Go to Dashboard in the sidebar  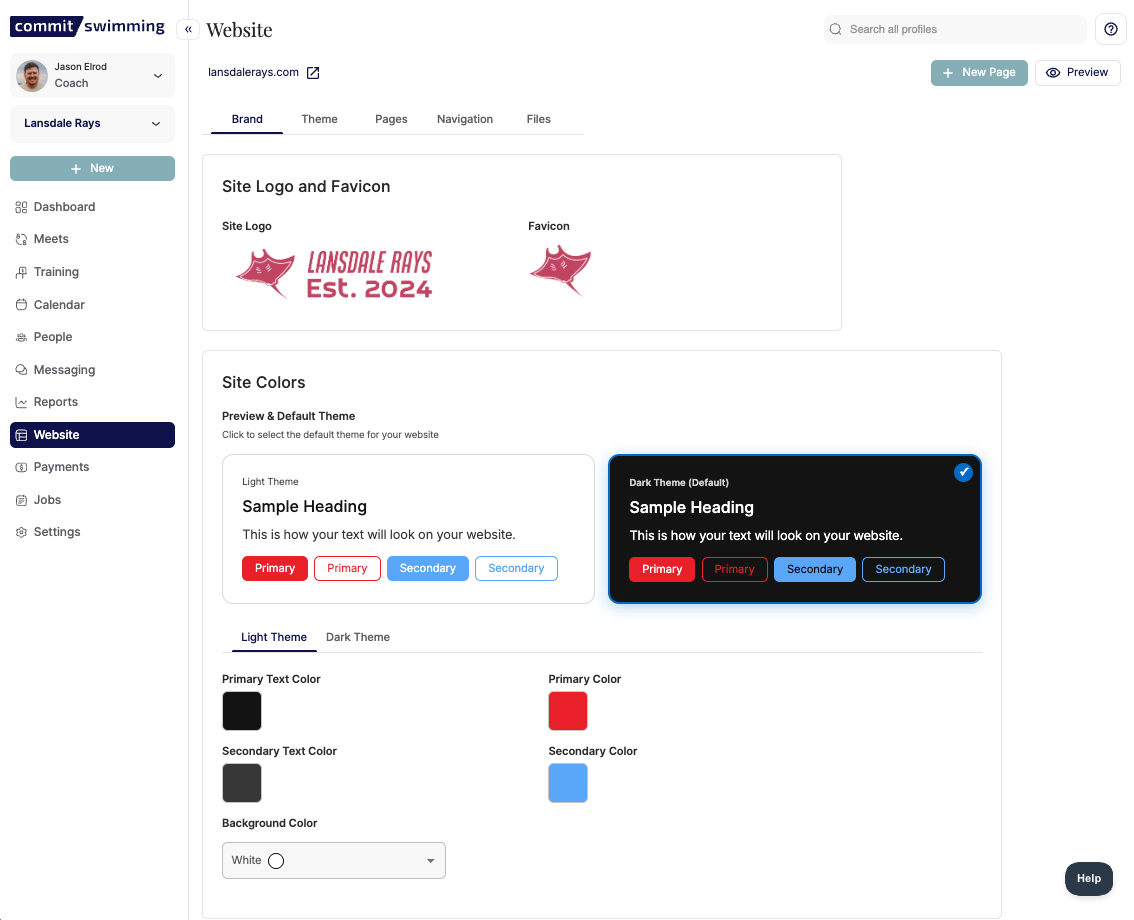click(93, 208)
